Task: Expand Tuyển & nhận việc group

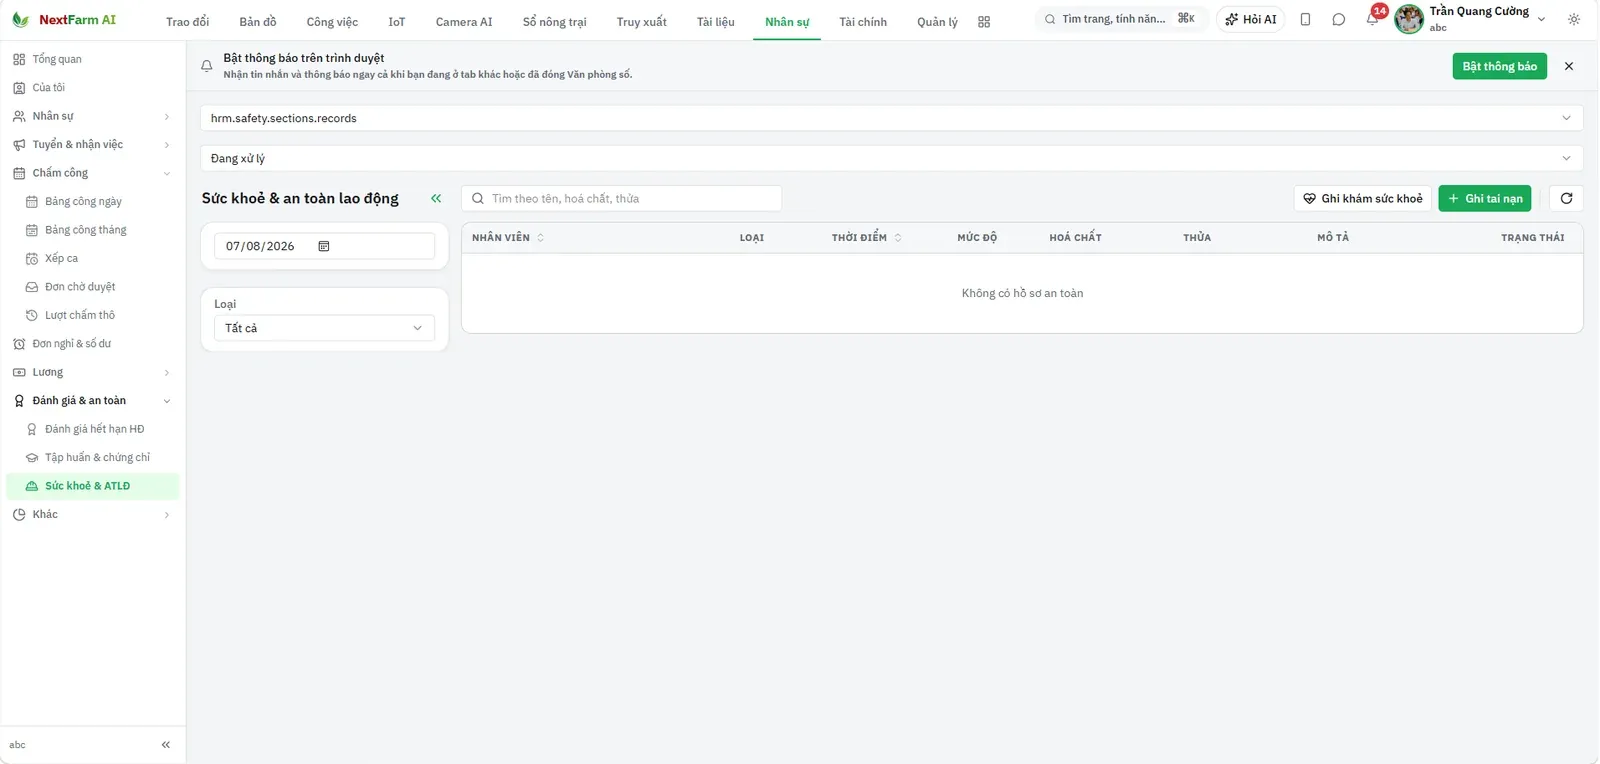Action: tap(93, 145)
